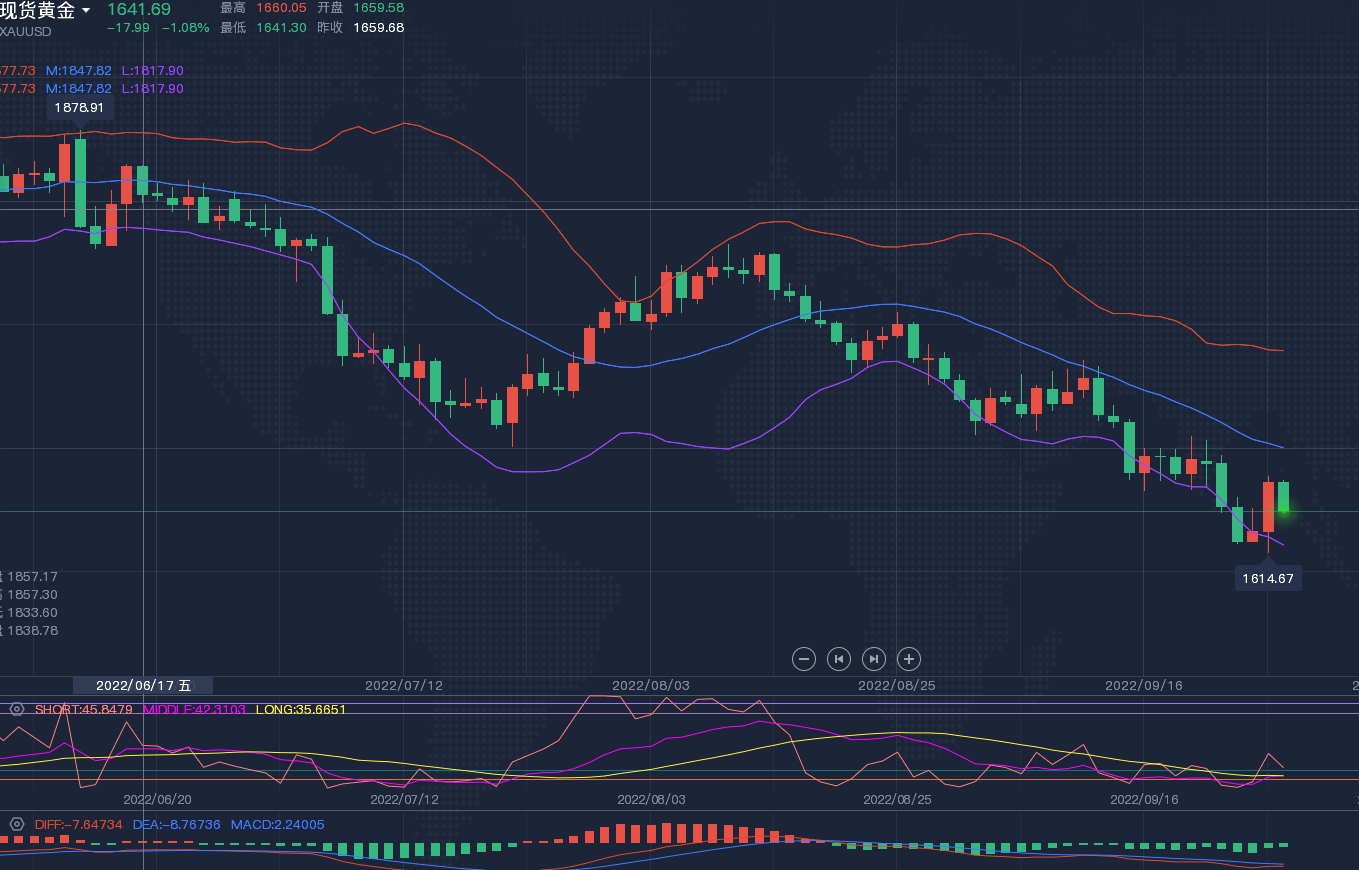Click the 1614.67 low price marker
Image resolution: width=1359 pixels, height=870 pixels.
pos(1268,578)
